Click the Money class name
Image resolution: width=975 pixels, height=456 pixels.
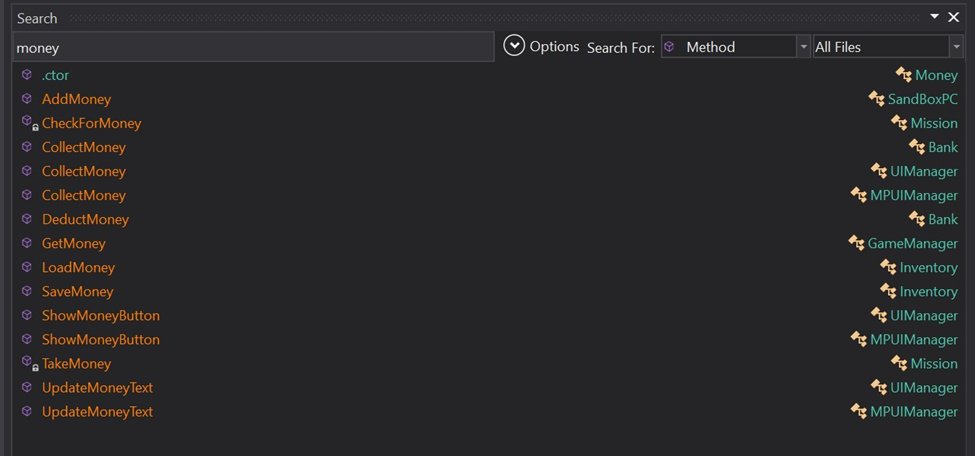(x=936, y=75)
